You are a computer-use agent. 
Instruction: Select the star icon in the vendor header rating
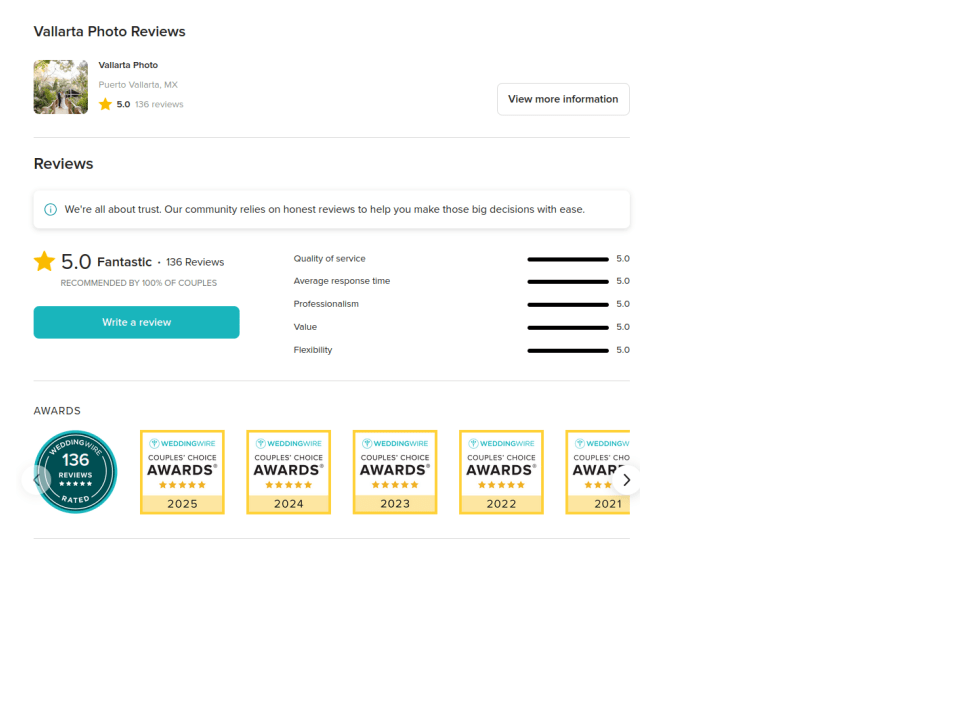[x=106, y=103]
